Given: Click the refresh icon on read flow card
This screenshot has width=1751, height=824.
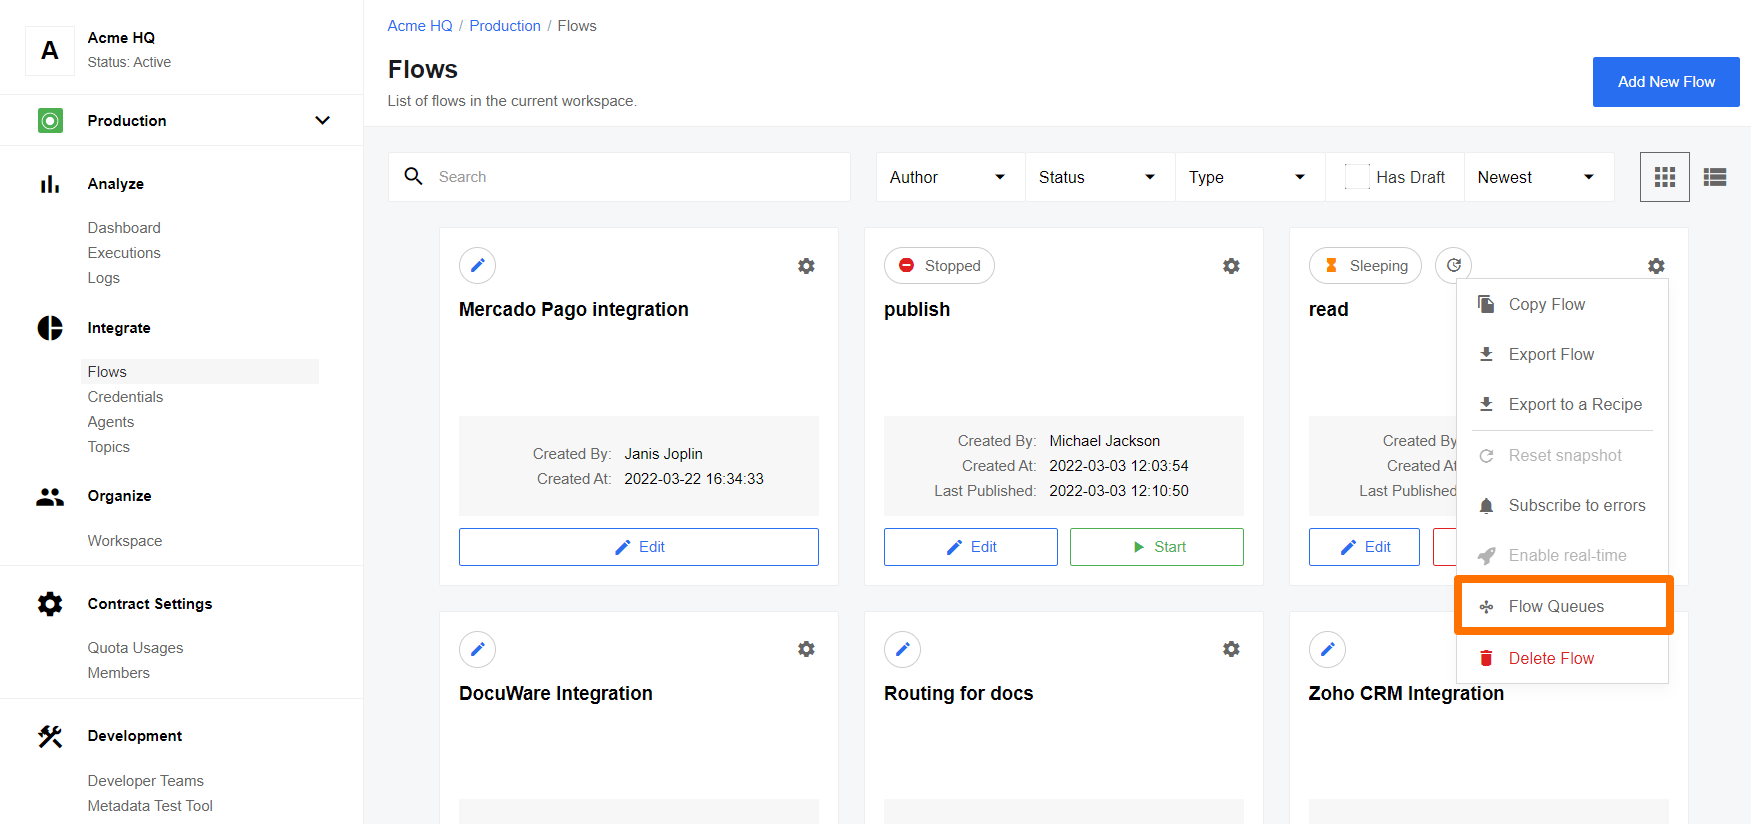Looking at the screenshot, I should point(1454,265).
